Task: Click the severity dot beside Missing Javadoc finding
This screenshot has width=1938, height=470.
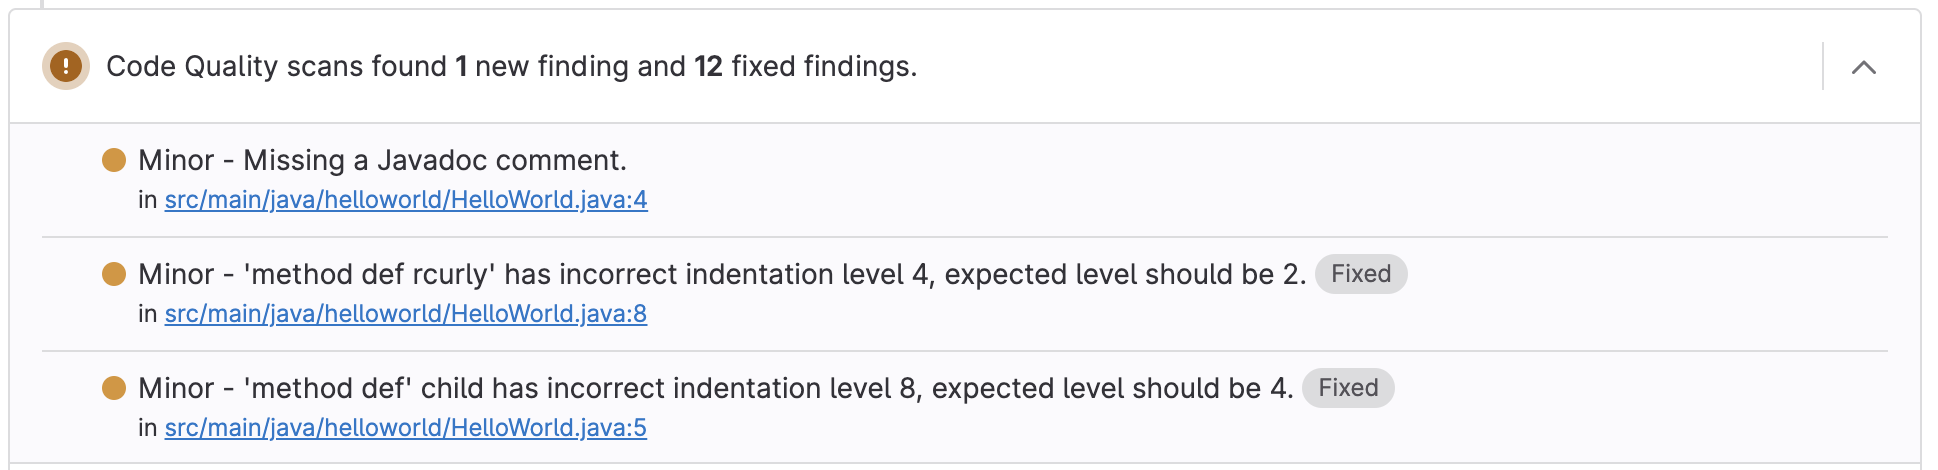Action: pyautogui.click(x=114, y=160)
